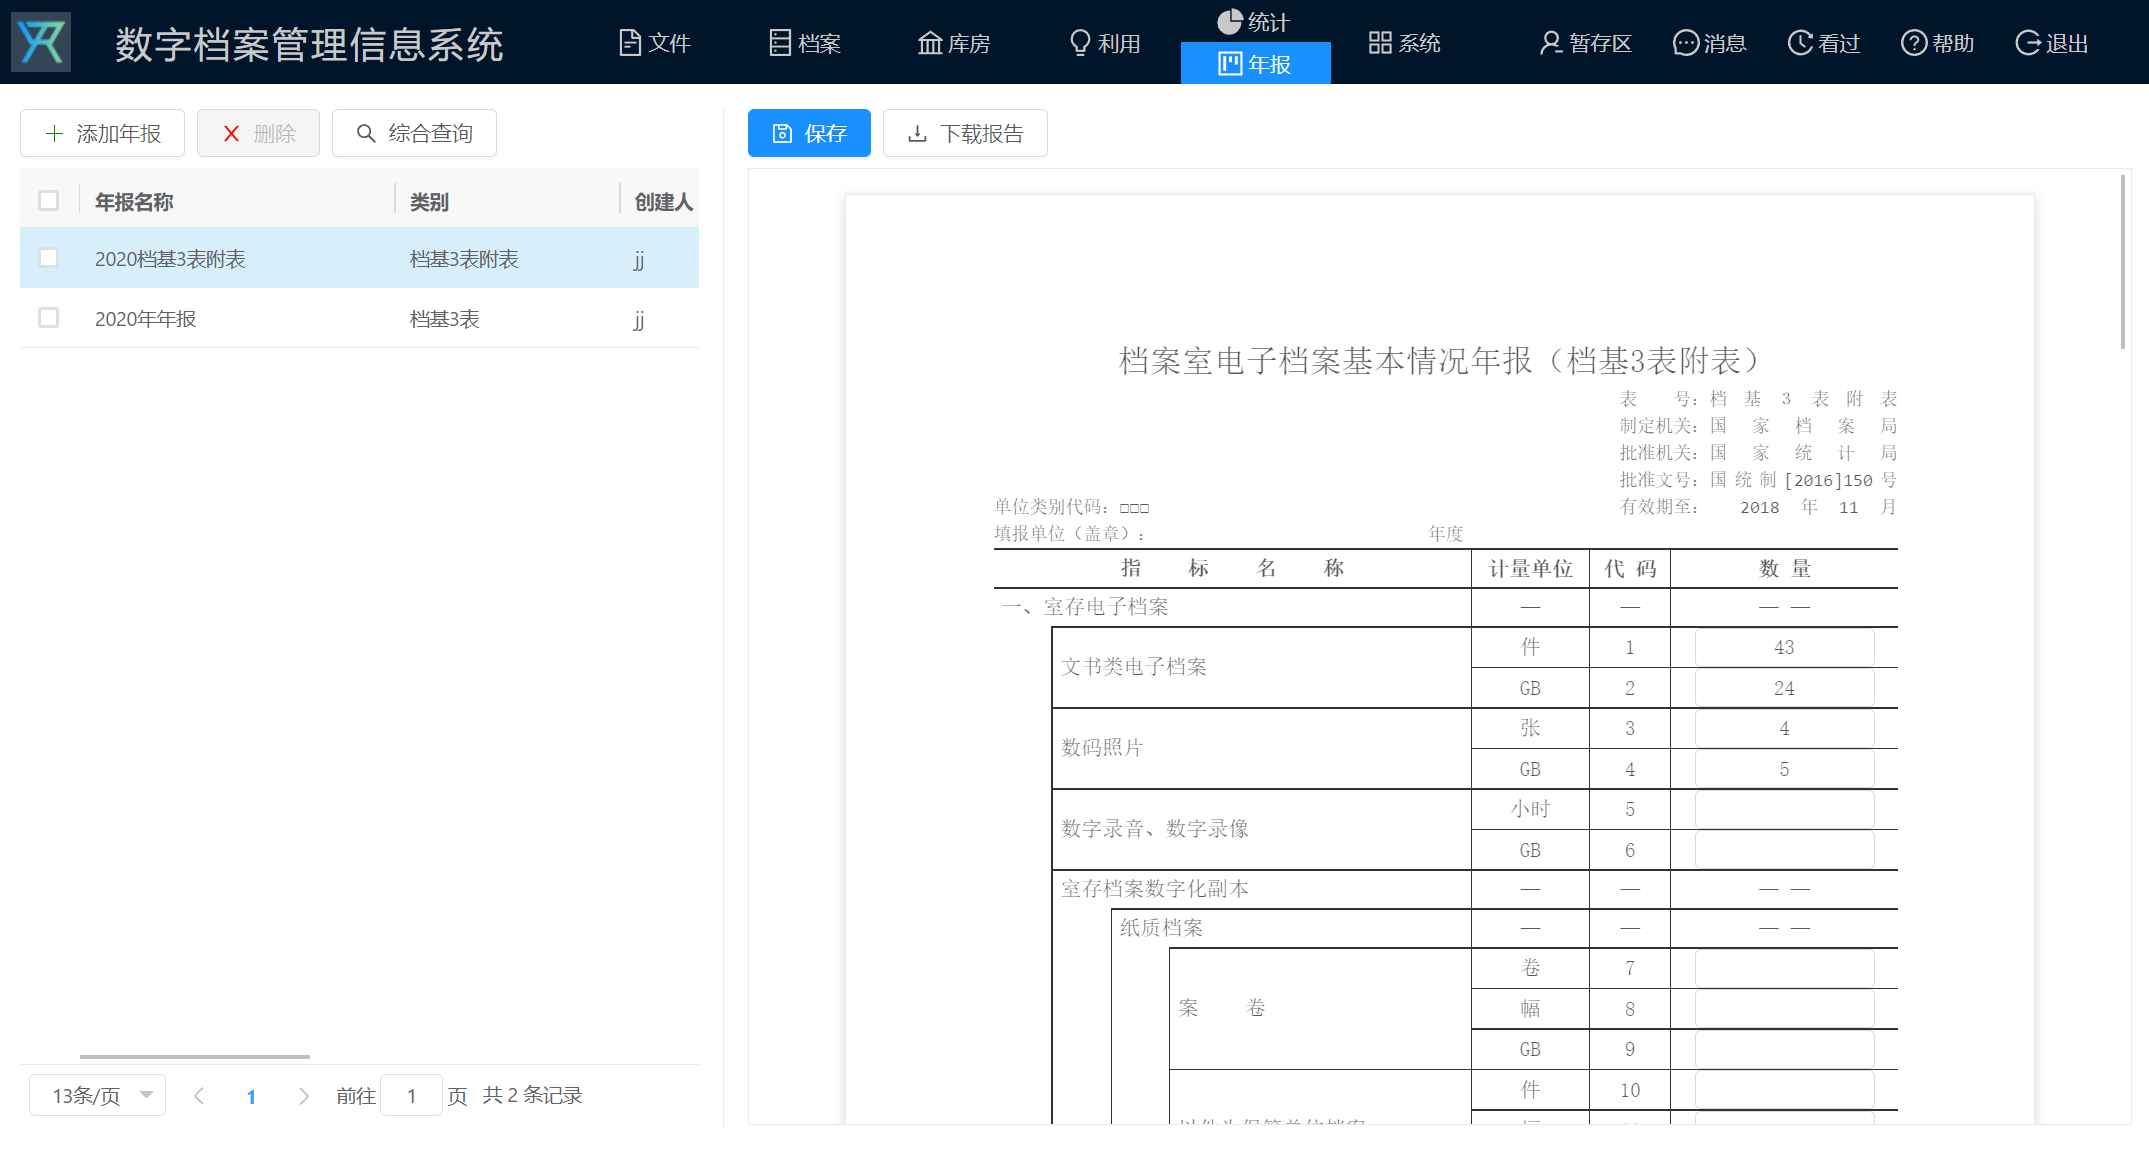Click 退出 to log out
Image resolution: width=2149 pixels, height=1151 pixels.
(x=2052, y=43)
